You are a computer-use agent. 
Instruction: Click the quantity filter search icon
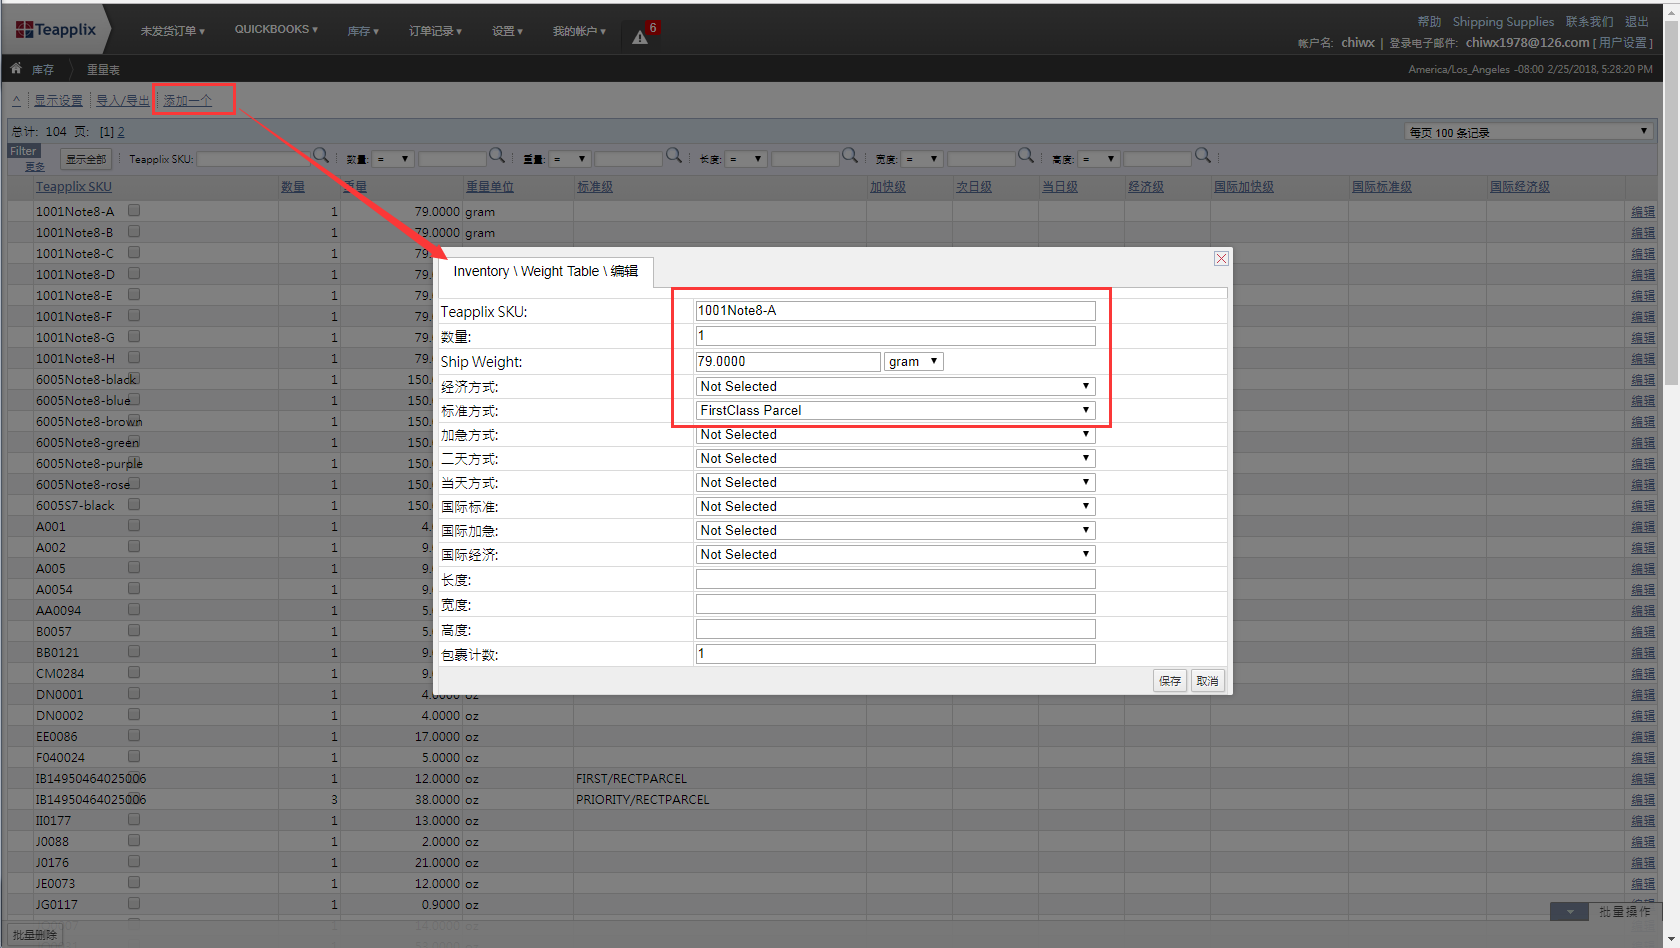click(497, 155)
